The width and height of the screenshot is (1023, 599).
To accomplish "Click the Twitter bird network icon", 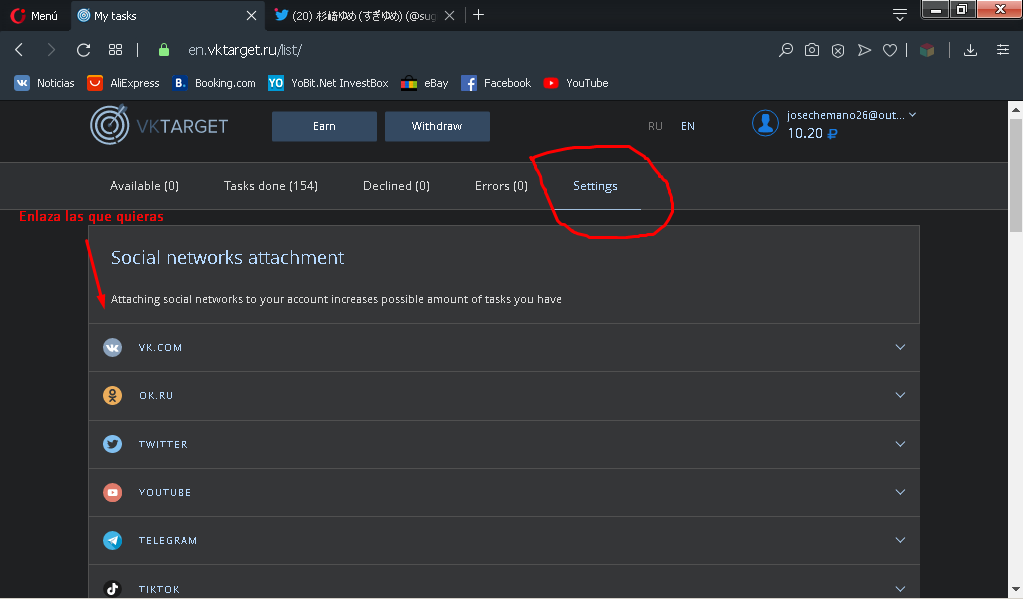I will click(x=112, y=444).
